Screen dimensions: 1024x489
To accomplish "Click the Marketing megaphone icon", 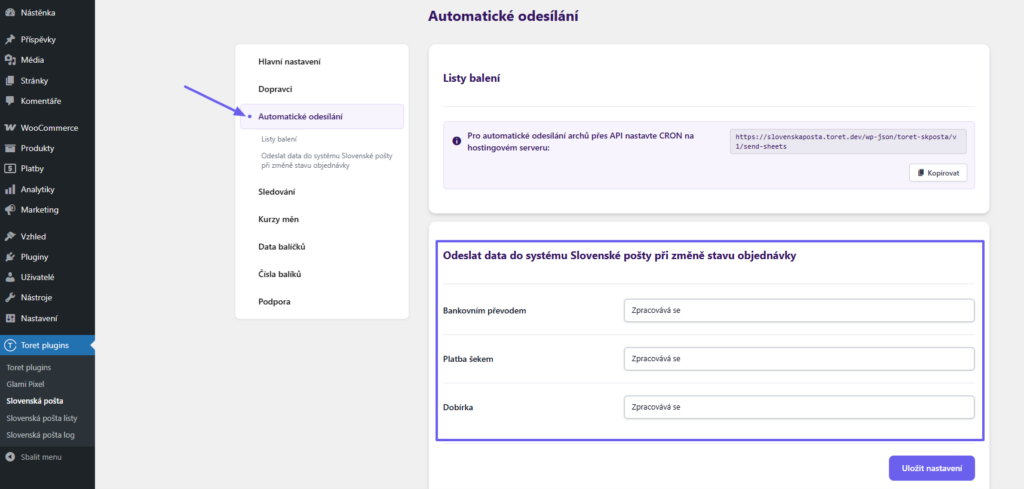I will pyautogui.click(x=10, y=210).
